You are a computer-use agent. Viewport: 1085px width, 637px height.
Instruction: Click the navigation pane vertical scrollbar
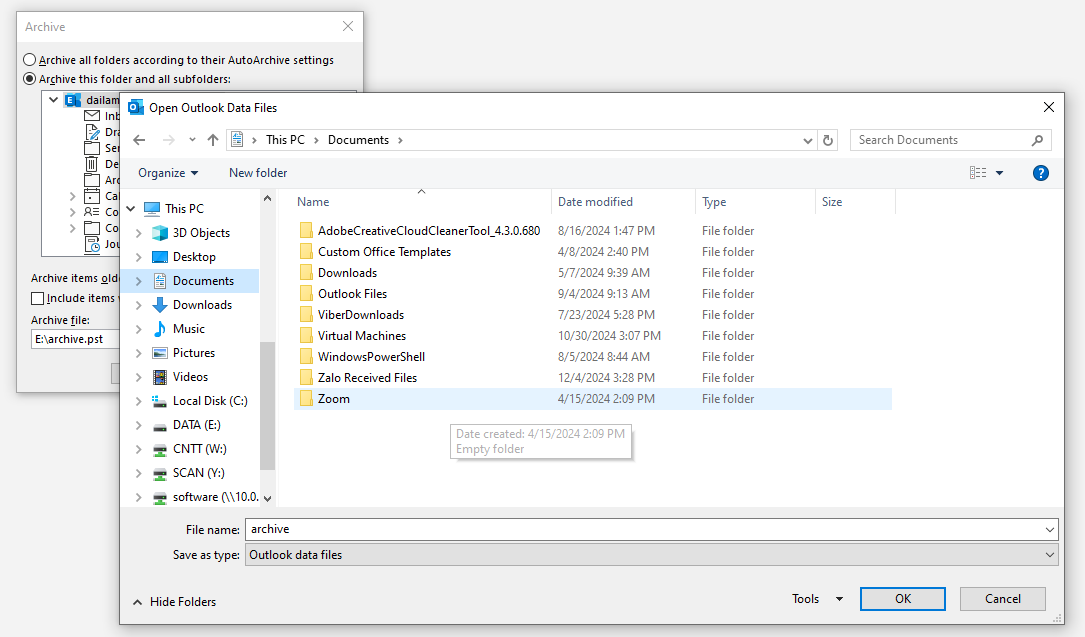point(267,400)
